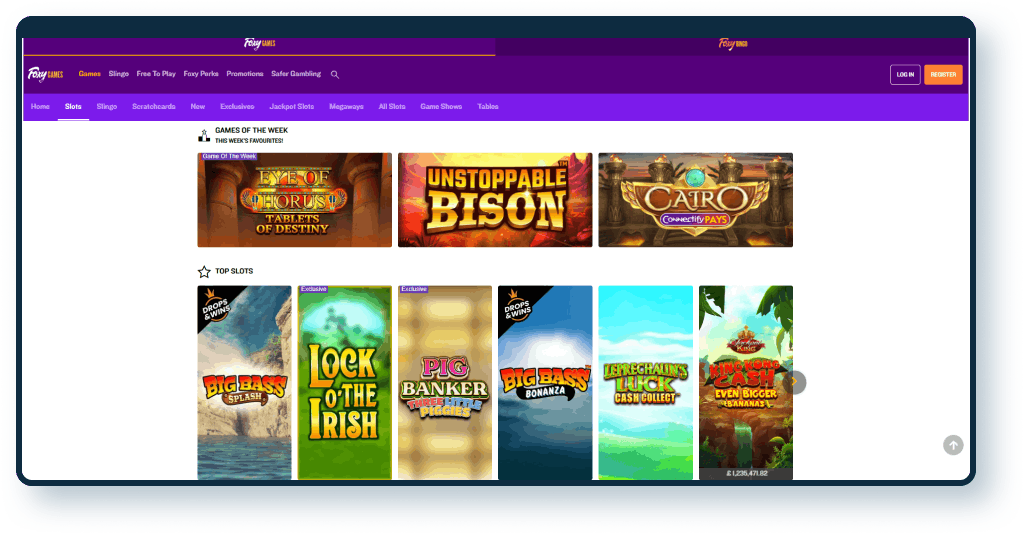Switch to the Foxy Games site tab
Image resolution: width=1024 pixels, height=534 pixels.
[259, 44]
